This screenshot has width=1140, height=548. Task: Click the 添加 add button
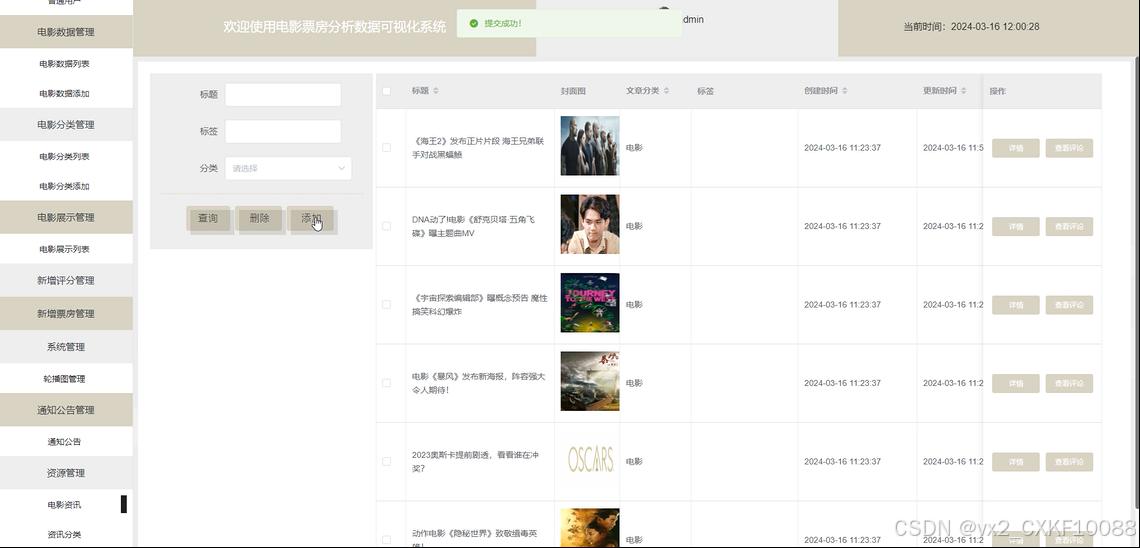click(x=311, y=218)
